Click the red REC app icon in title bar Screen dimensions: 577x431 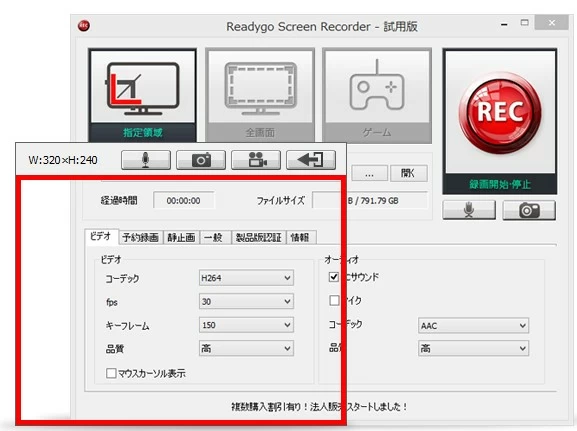pyautogui.click(x=84, y=26)
